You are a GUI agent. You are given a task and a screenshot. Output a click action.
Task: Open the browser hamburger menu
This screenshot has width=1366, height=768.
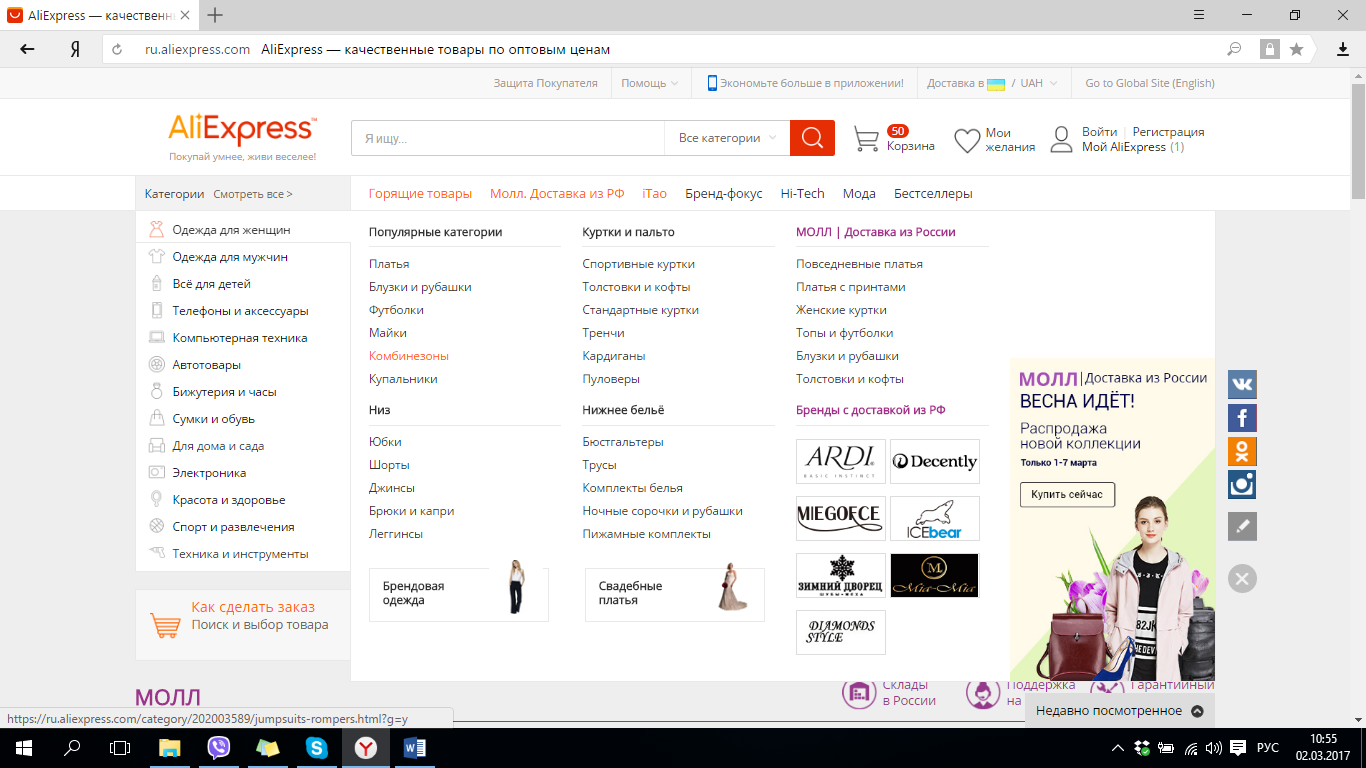point(1200,15)
